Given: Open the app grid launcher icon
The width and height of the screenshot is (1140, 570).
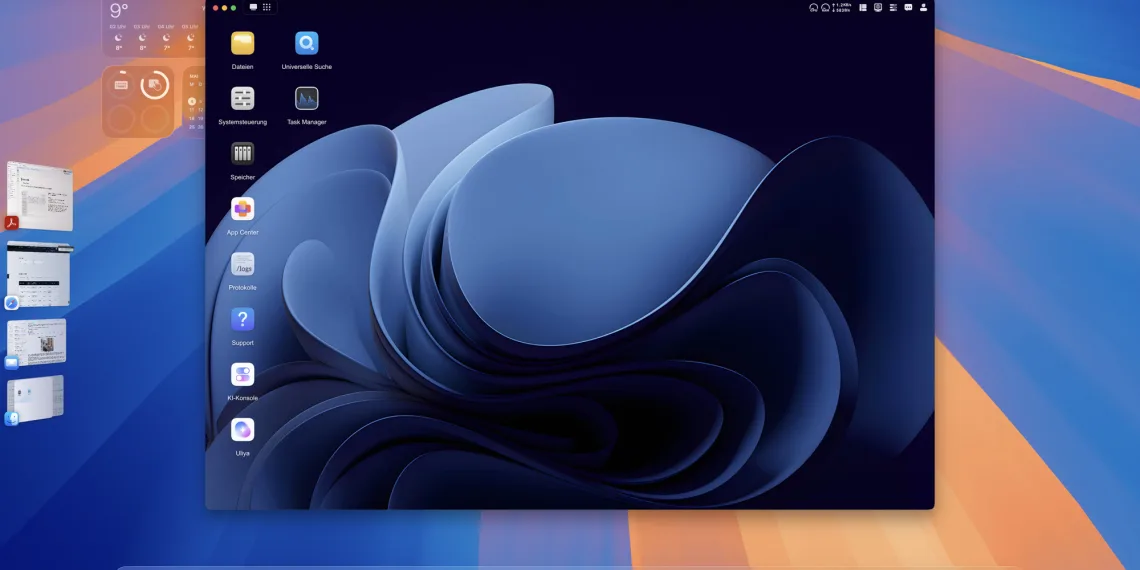Looking at the screenshot, I should coord(267,7).
